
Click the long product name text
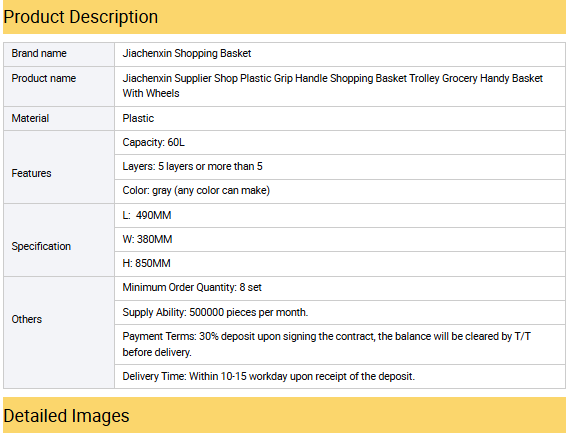(332, 86)
